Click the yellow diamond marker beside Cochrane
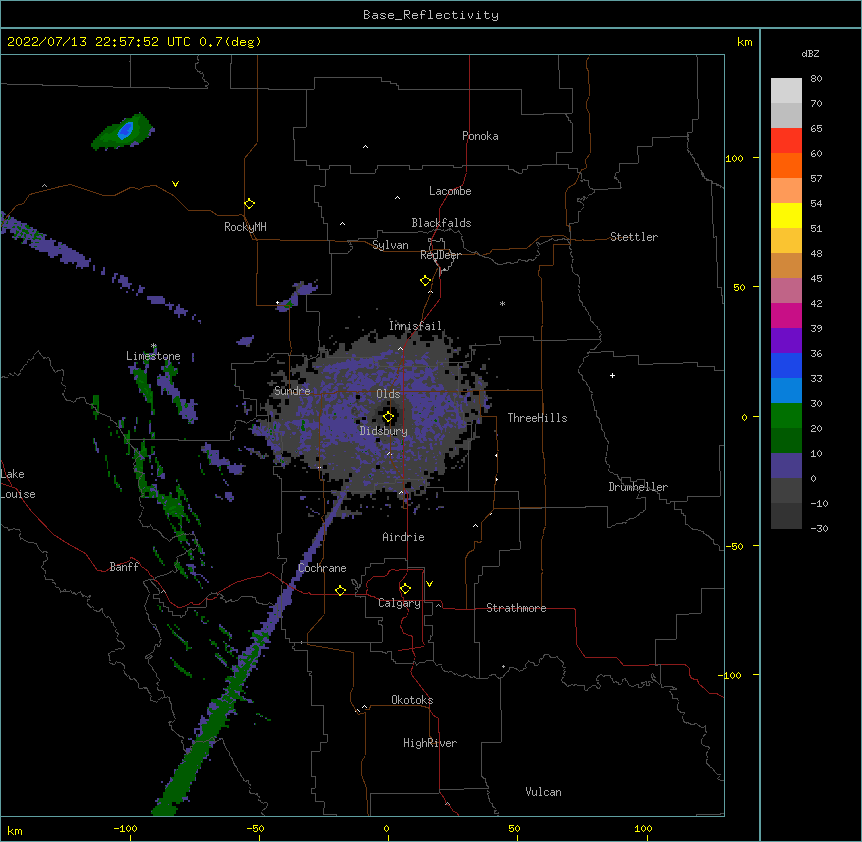Image resolution: width=862 pixels, height=842 pixels. pos(340,590)
